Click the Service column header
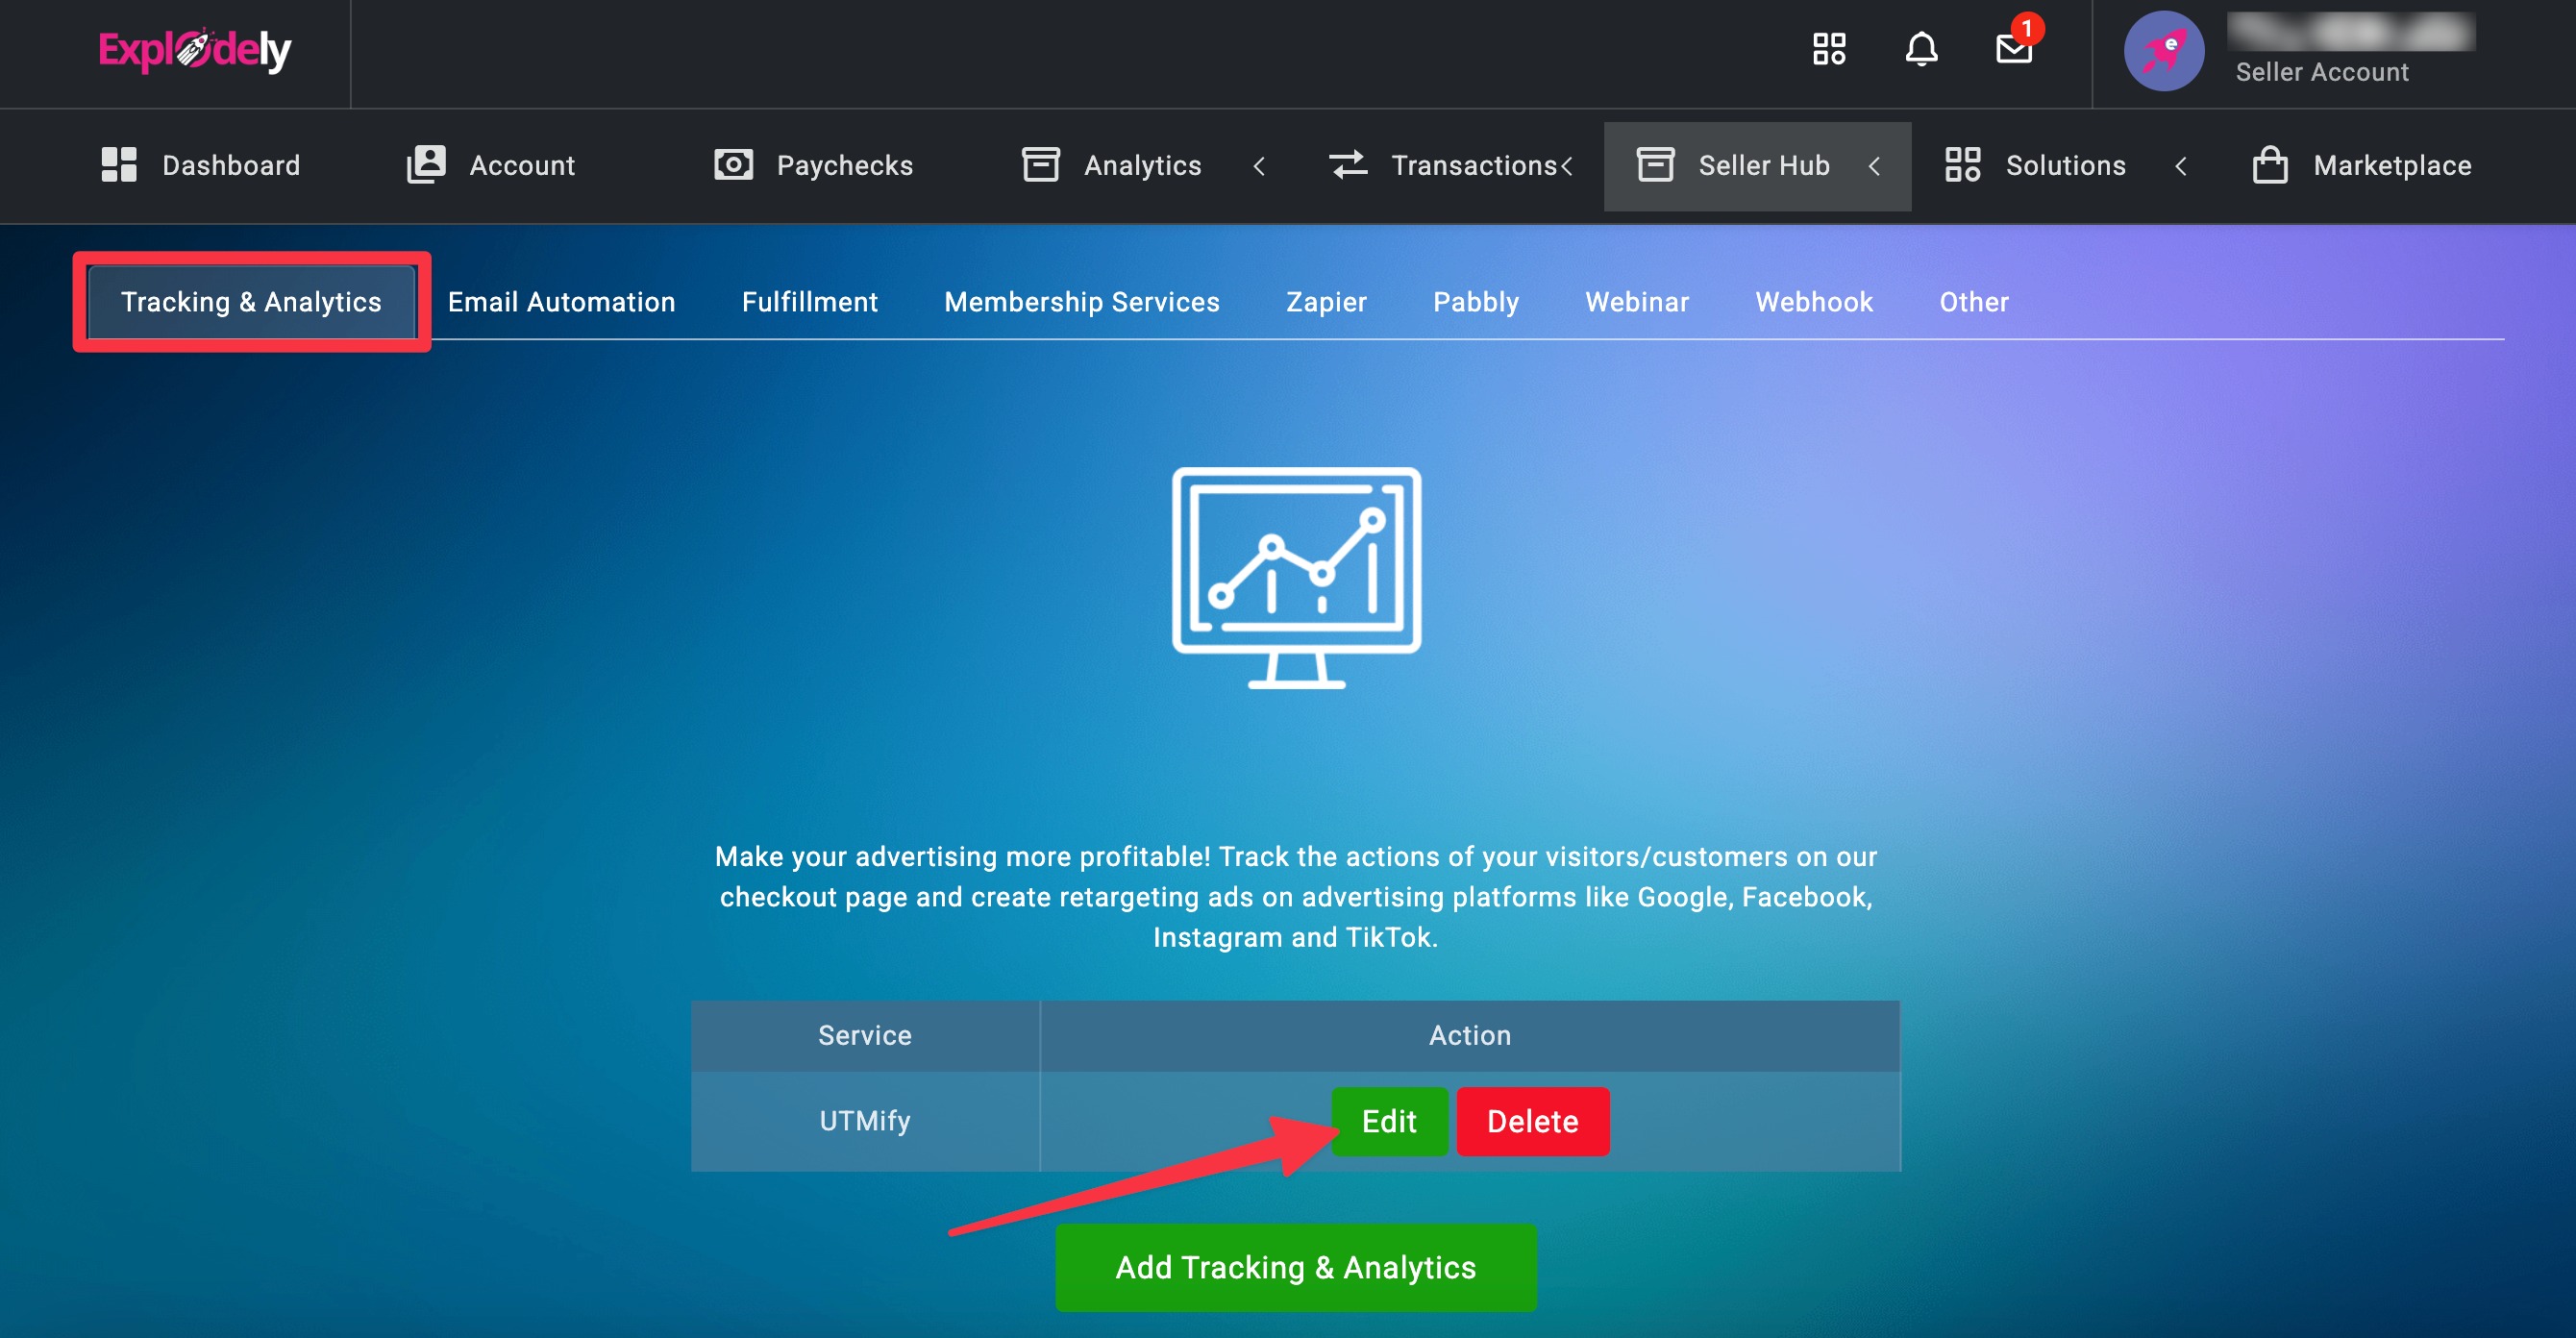 (x=864, y=1035)
